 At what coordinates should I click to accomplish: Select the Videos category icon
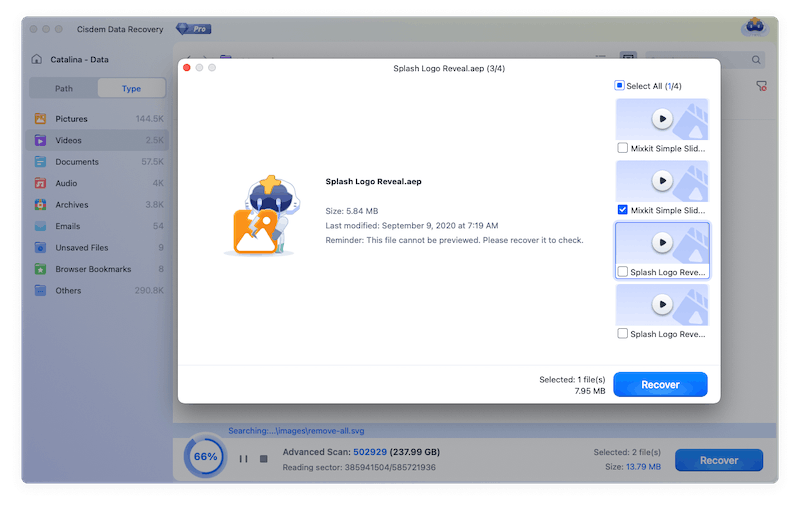(40, 140)
